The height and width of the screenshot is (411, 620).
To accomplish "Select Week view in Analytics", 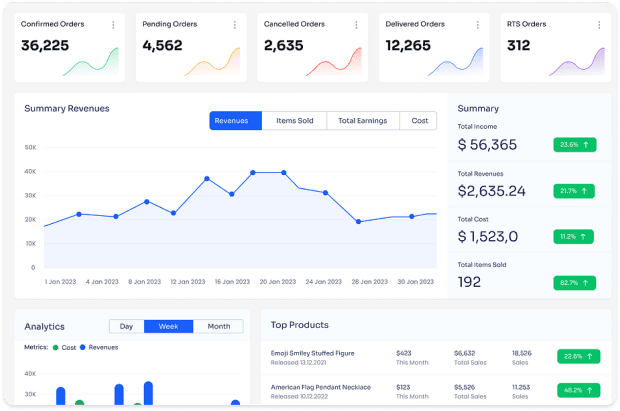I will 168,326.
